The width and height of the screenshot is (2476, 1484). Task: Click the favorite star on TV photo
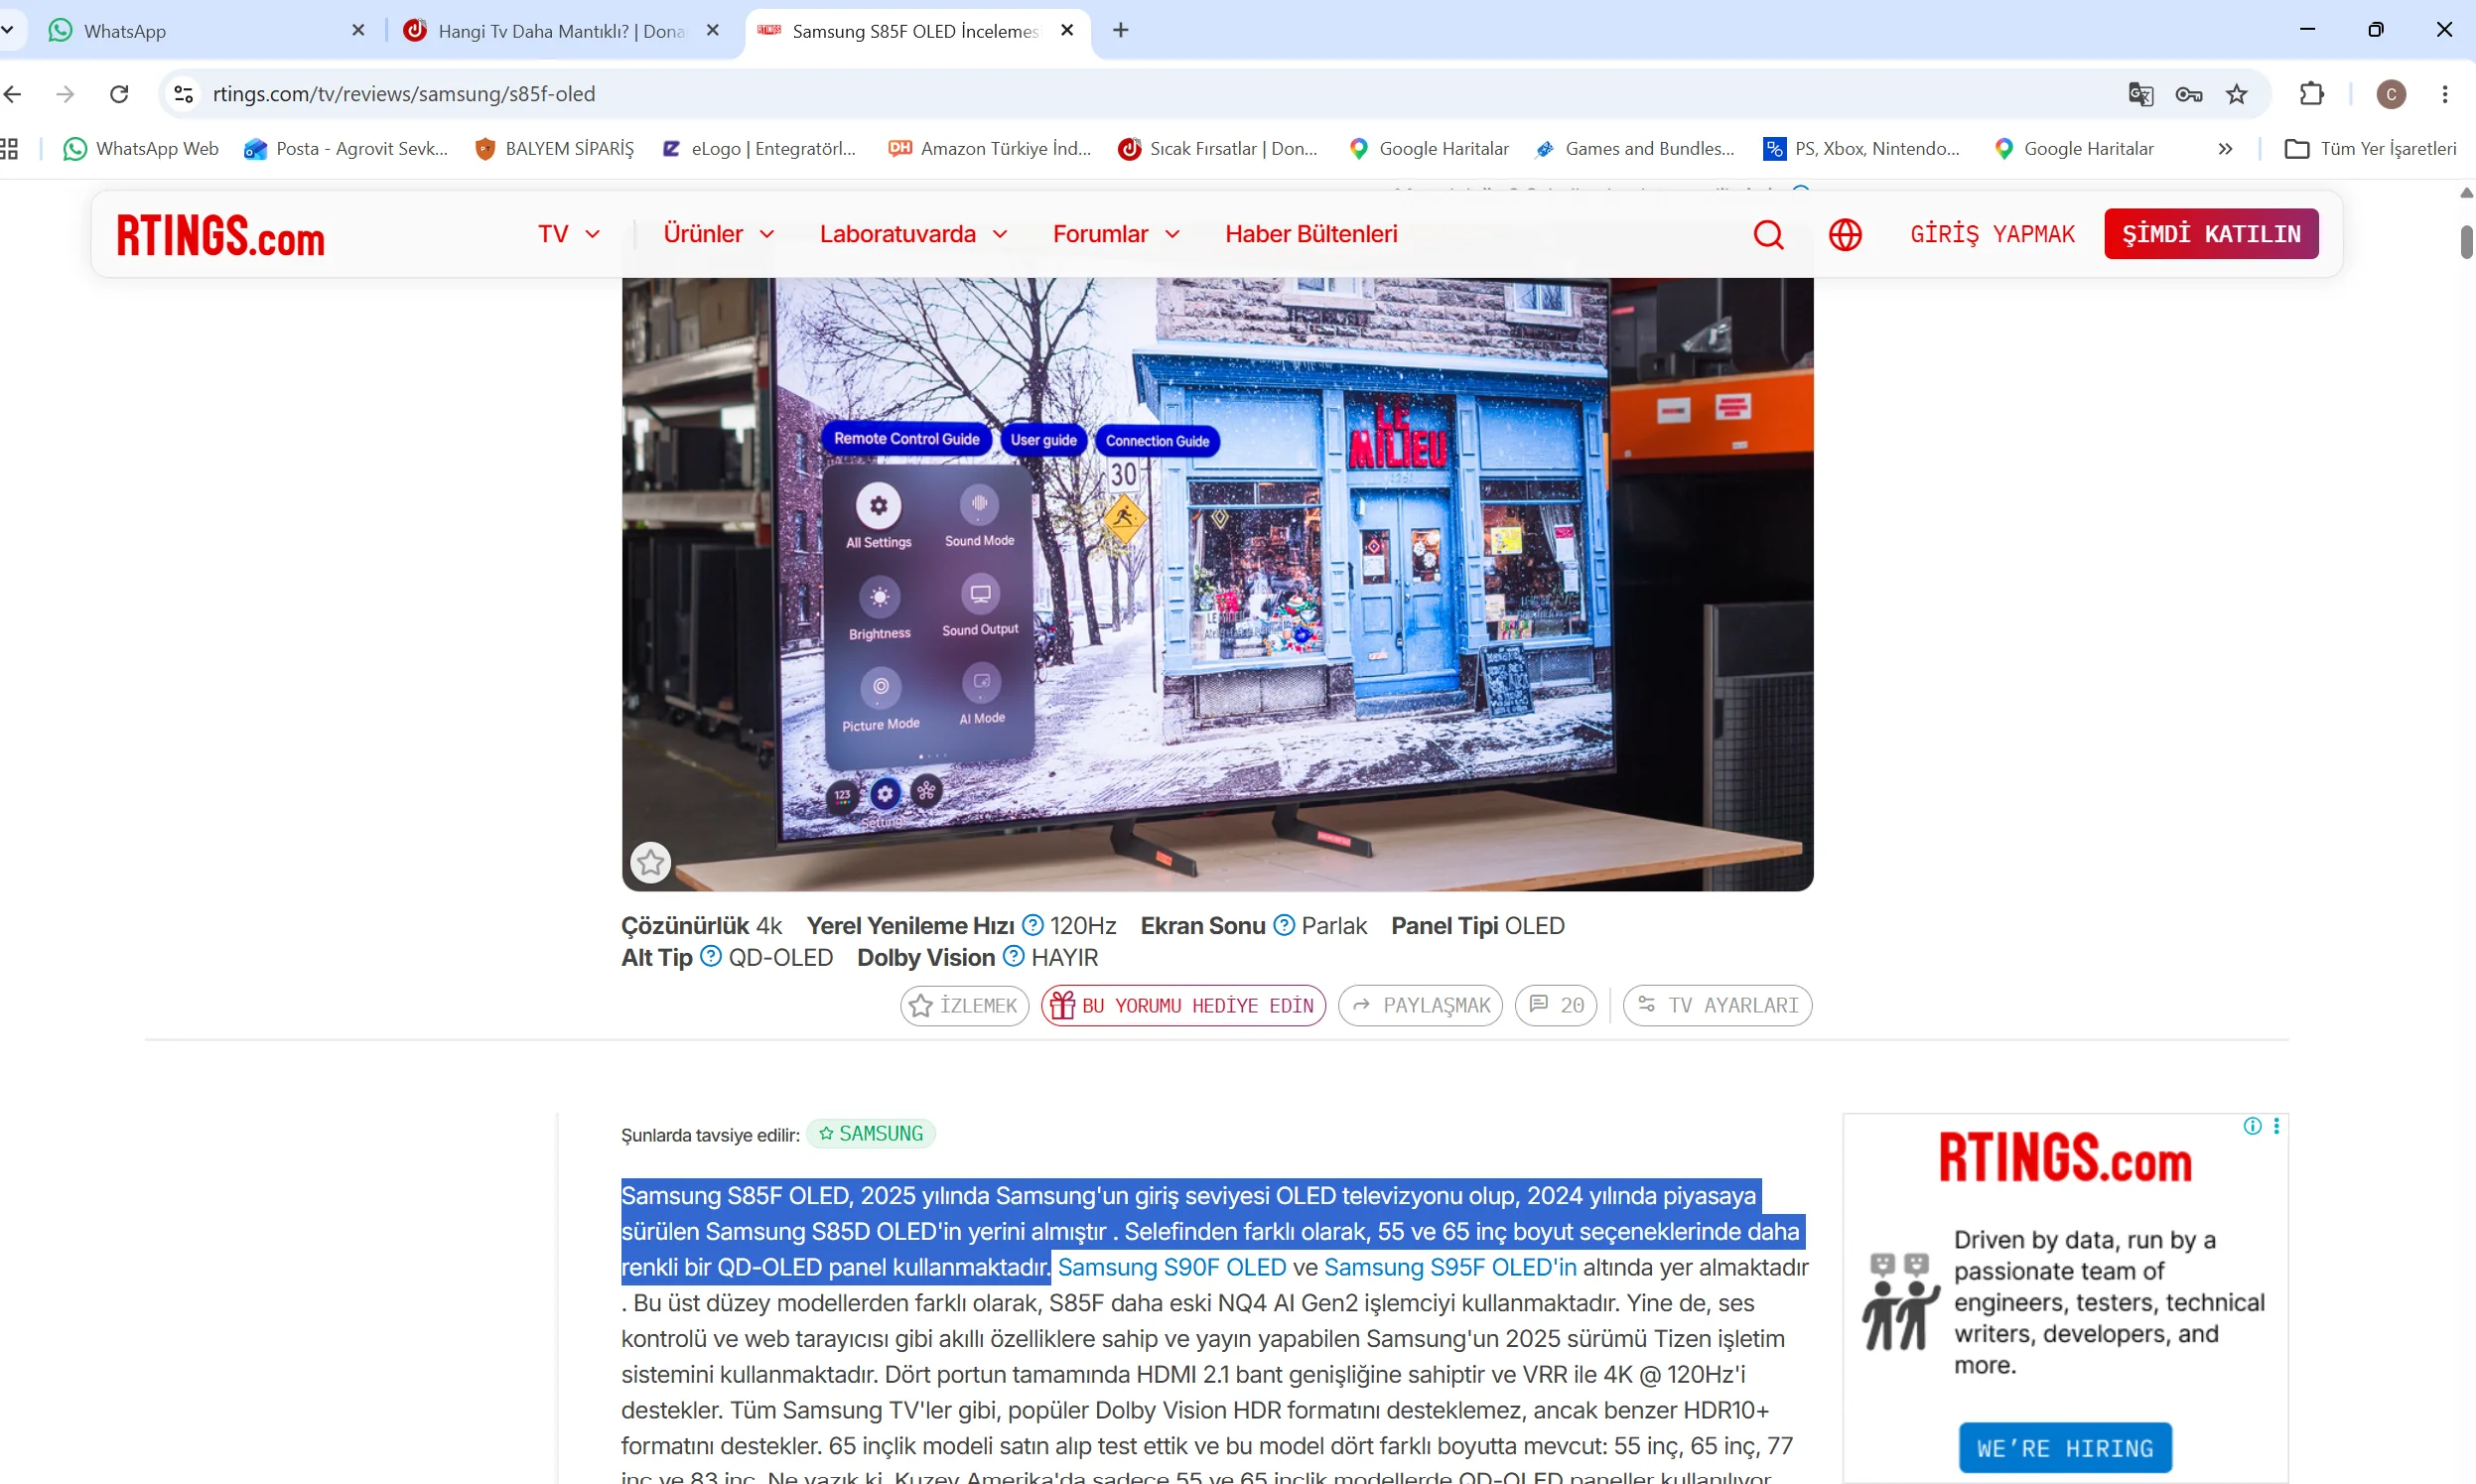coord(651,862)
